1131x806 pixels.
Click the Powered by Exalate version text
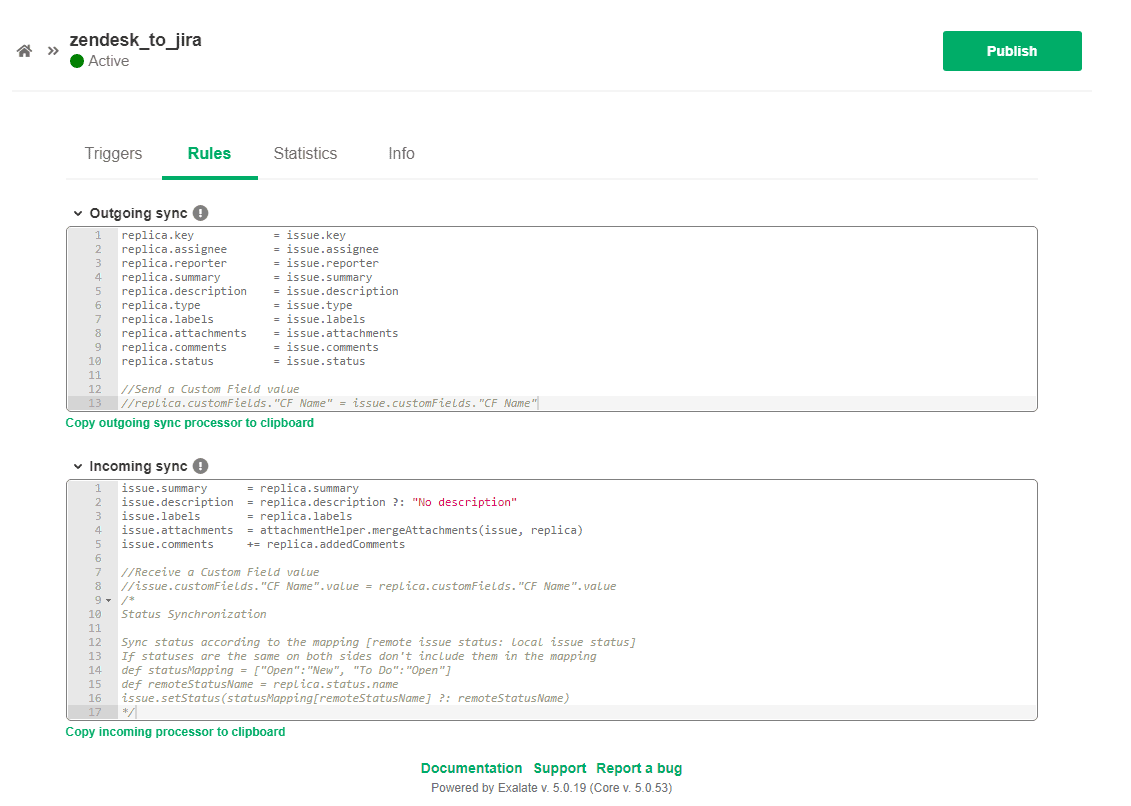pos(552,788)
